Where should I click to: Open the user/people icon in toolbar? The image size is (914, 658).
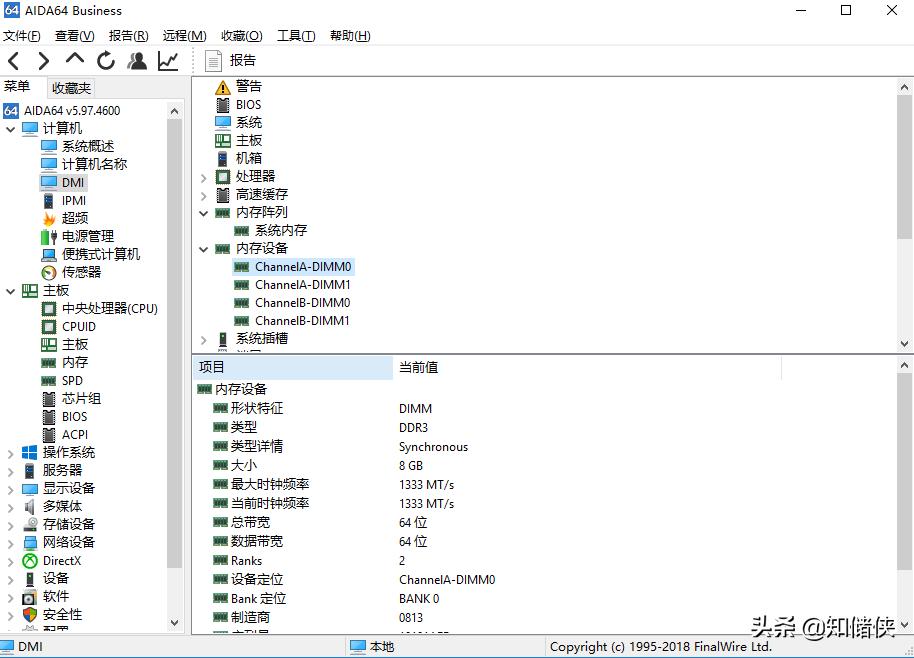137,60
